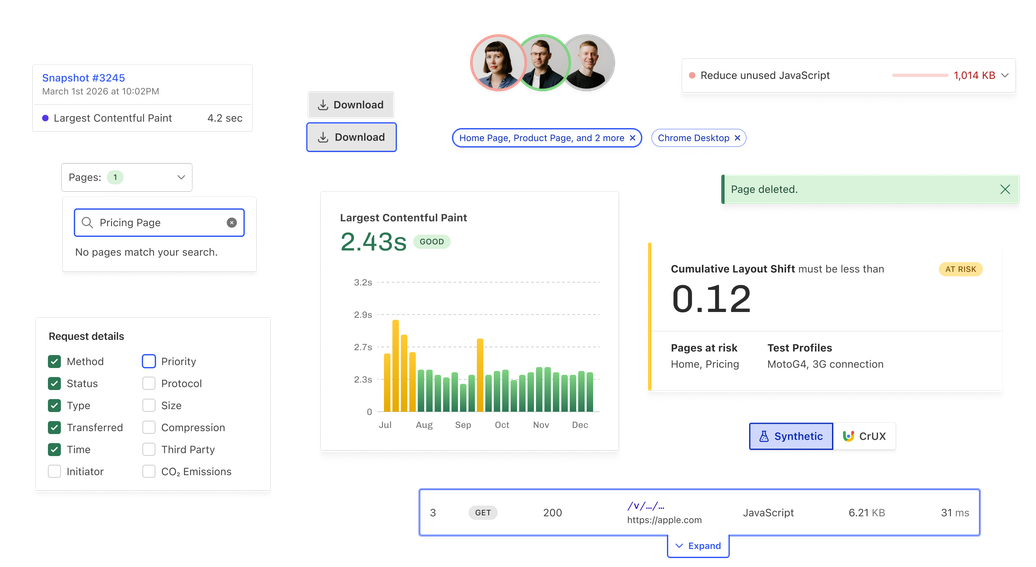Viewport: 1036px width, 567px height.
Task: Click the AT RISK badge
Action: pyautogui.click(x=961, y=269)
